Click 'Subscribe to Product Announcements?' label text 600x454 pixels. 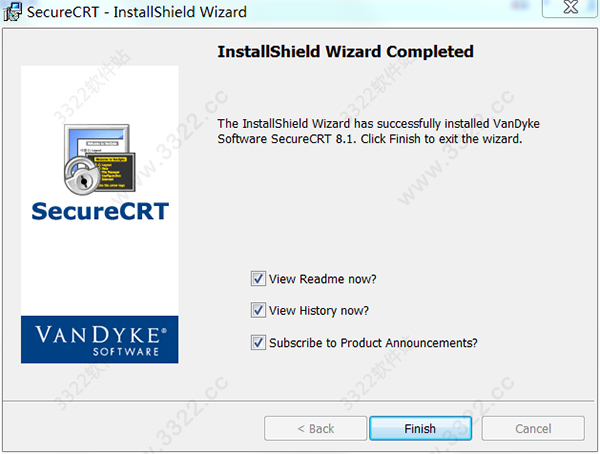tap(373, 343)
